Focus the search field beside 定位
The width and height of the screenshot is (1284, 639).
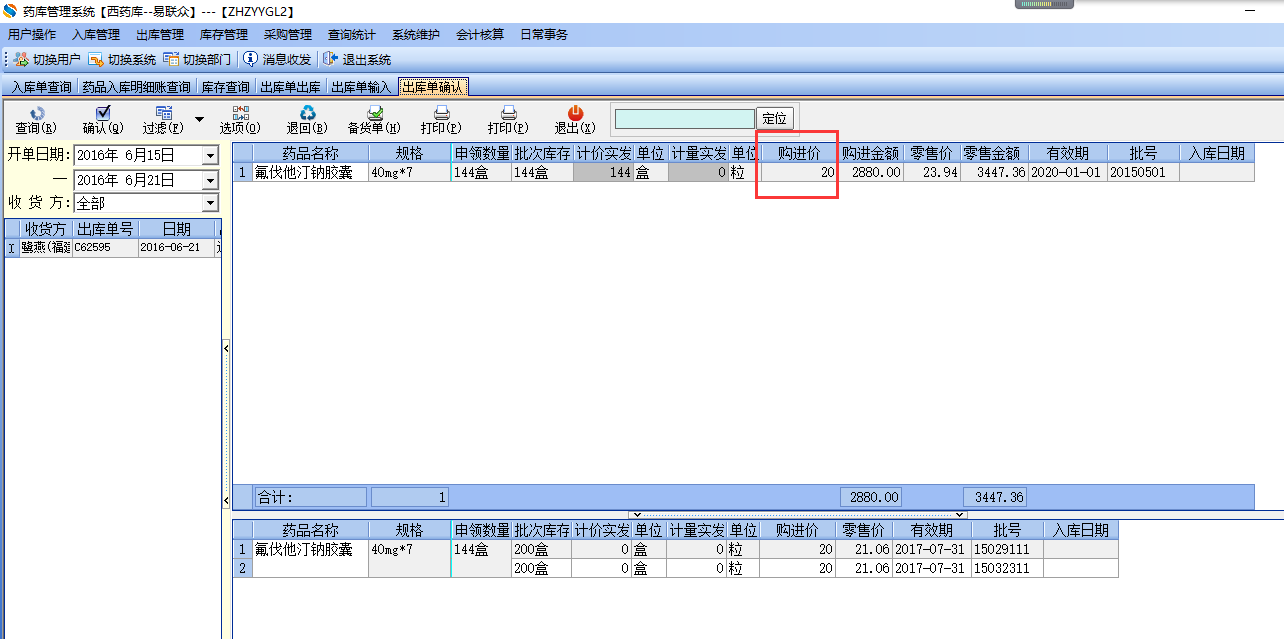click(x=685, y=119)
